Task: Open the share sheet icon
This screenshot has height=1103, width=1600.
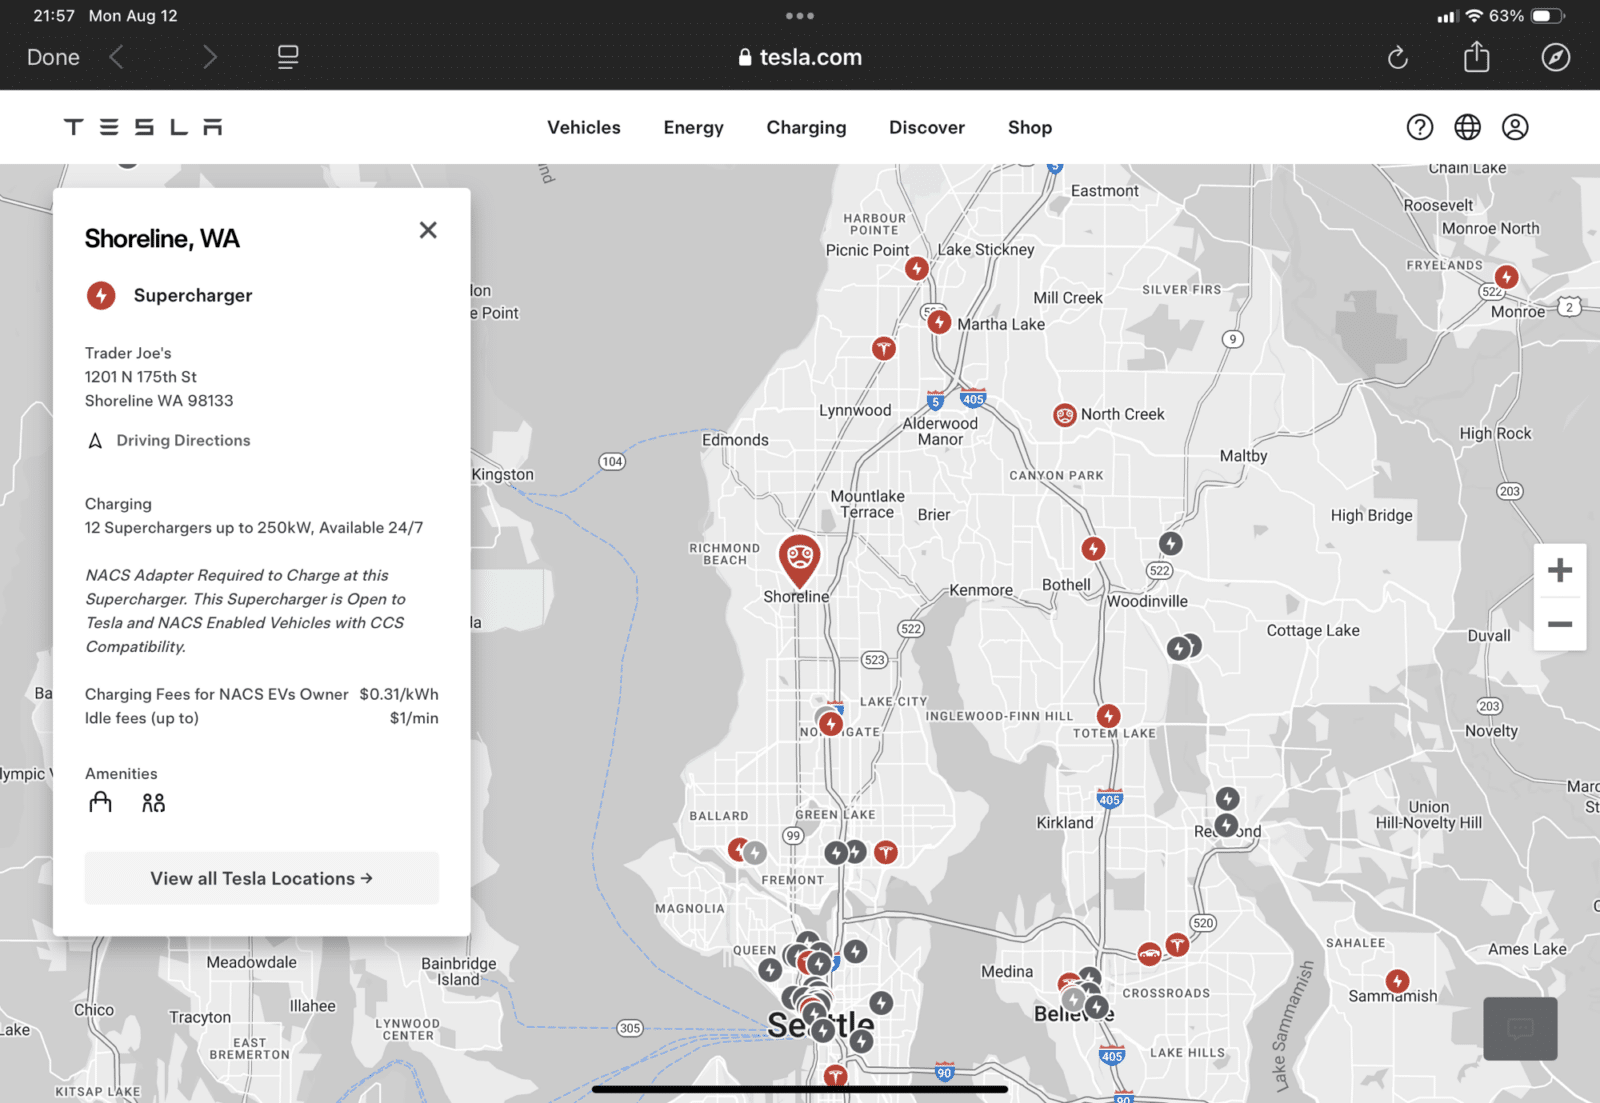Action: click(1476, 57)
